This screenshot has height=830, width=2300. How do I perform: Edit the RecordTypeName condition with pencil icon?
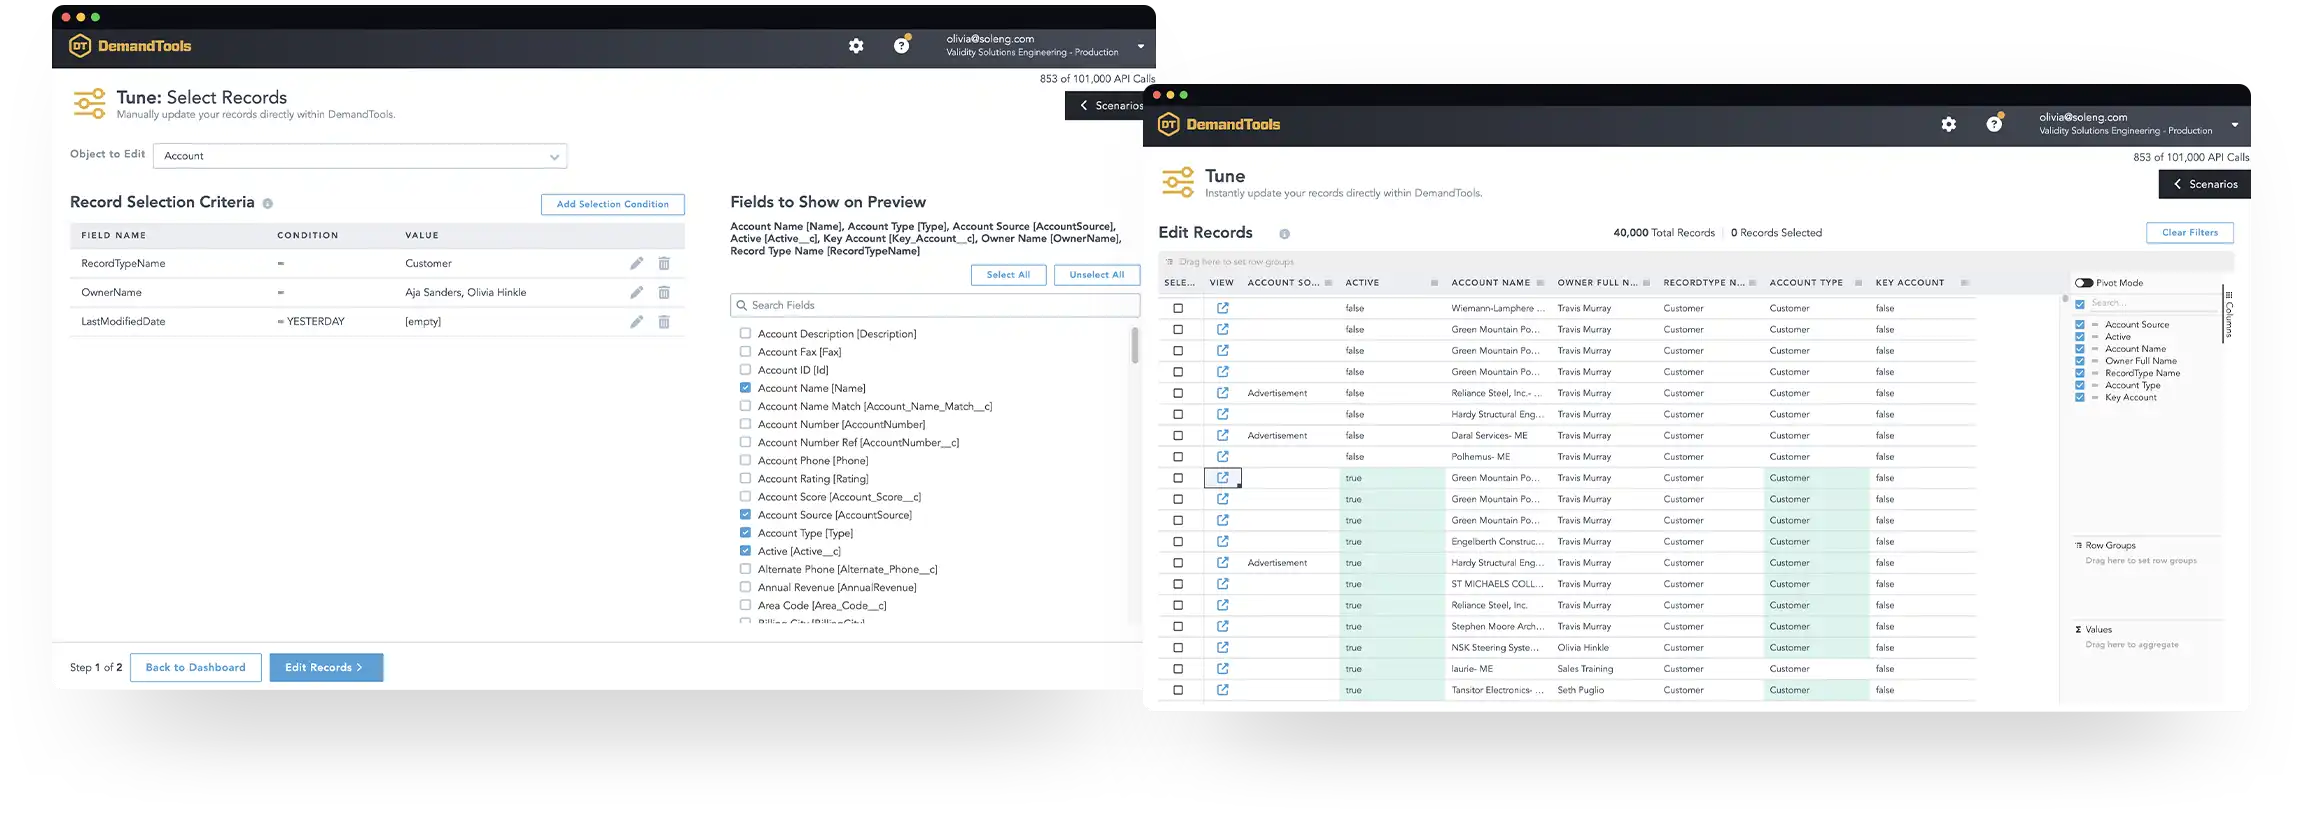coord(636,263)
